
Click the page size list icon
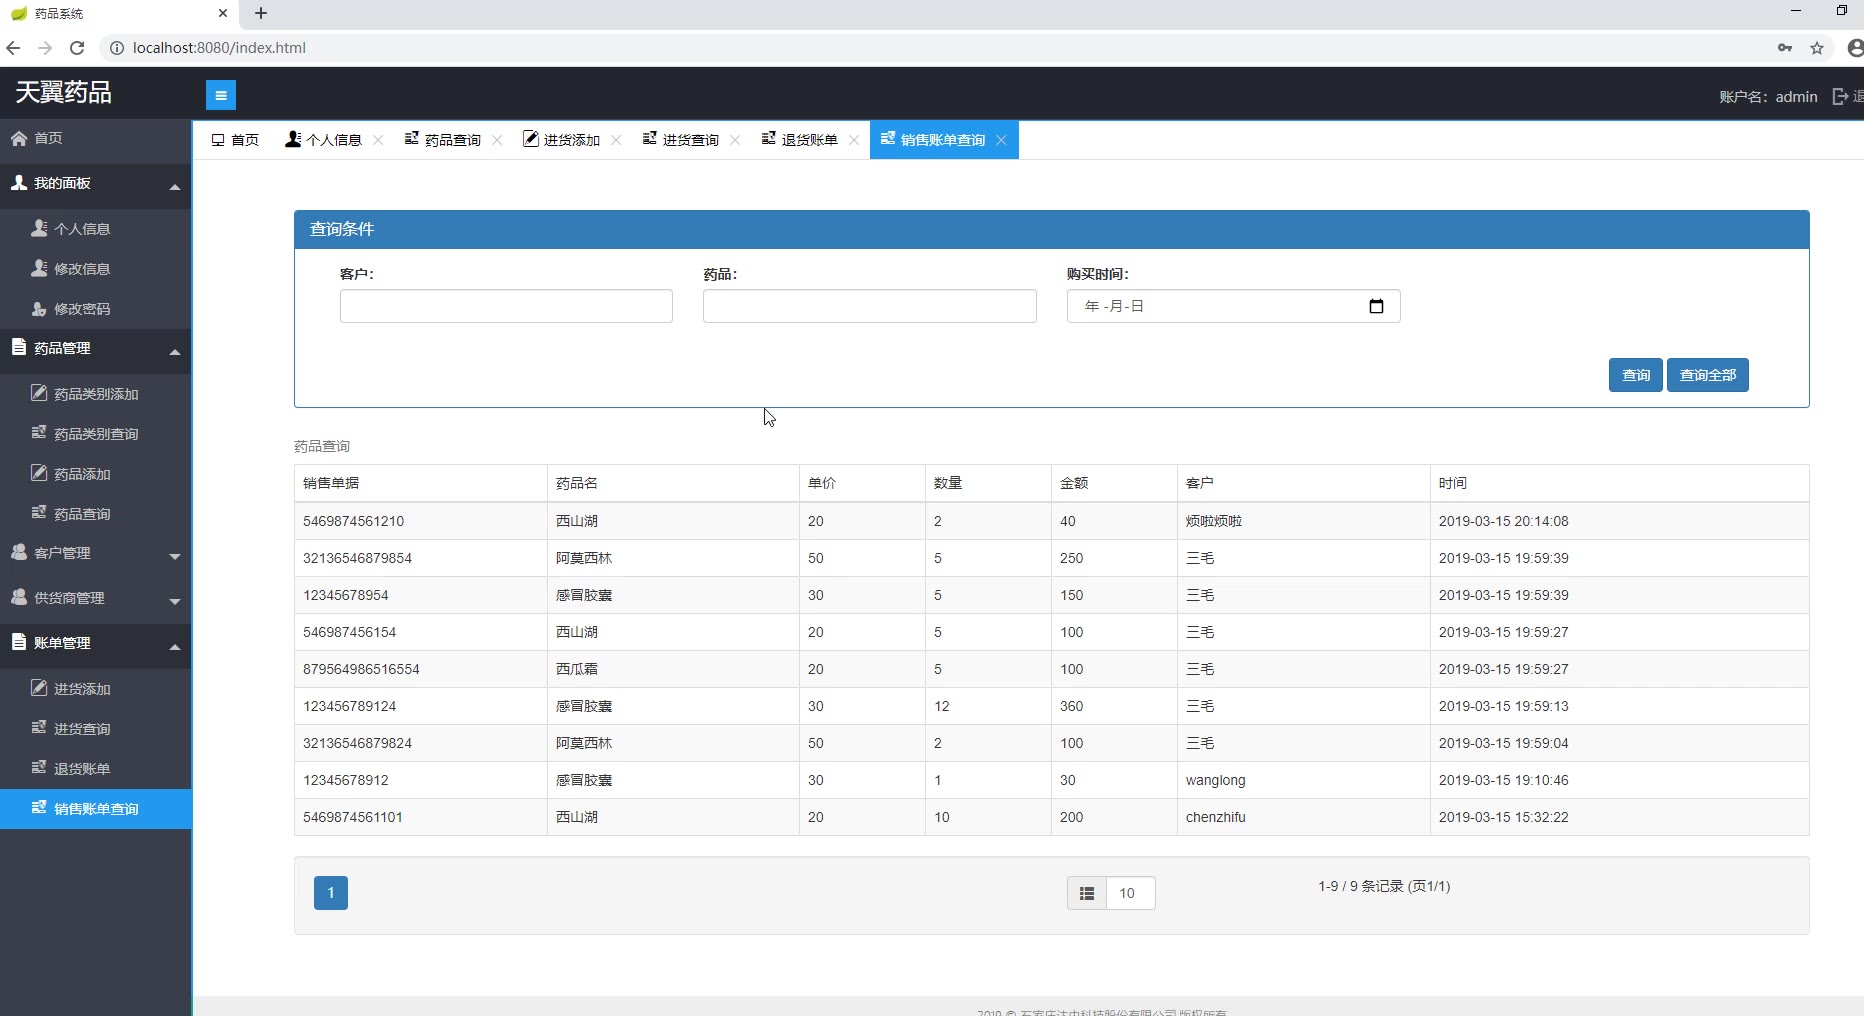point(1087,893)
